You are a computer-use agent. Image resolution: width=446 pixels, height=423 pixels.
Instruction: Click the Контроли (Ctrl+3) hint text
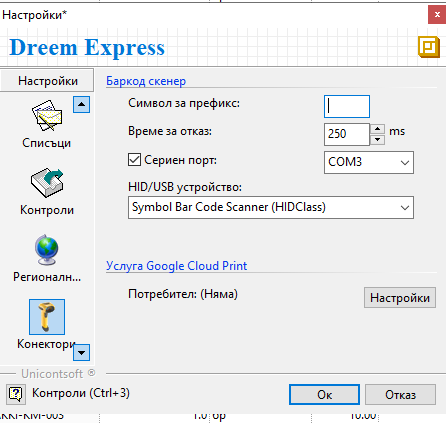pyautogui.click(x=81, y=393)
